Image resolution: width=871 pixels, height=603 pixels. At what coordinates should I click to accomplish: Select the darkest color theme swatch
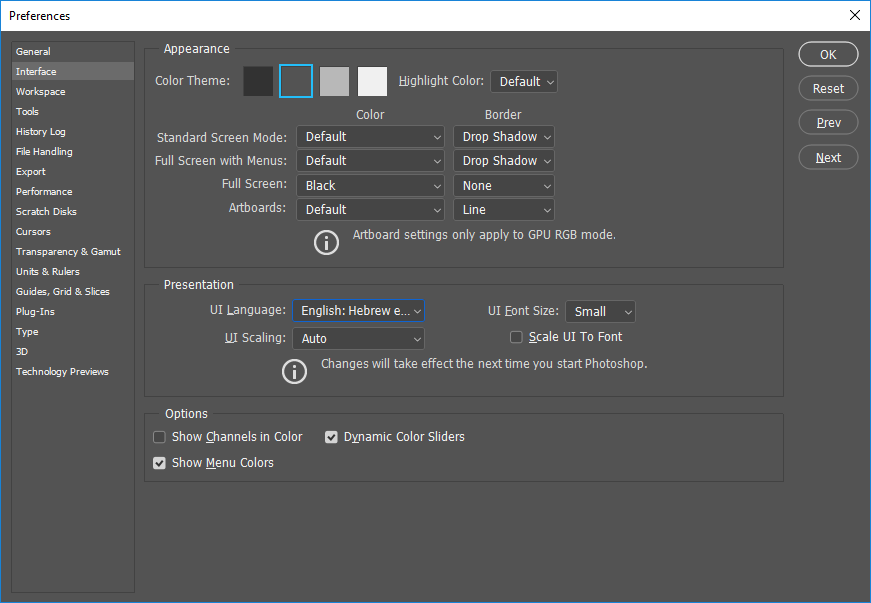pos(258,81)
